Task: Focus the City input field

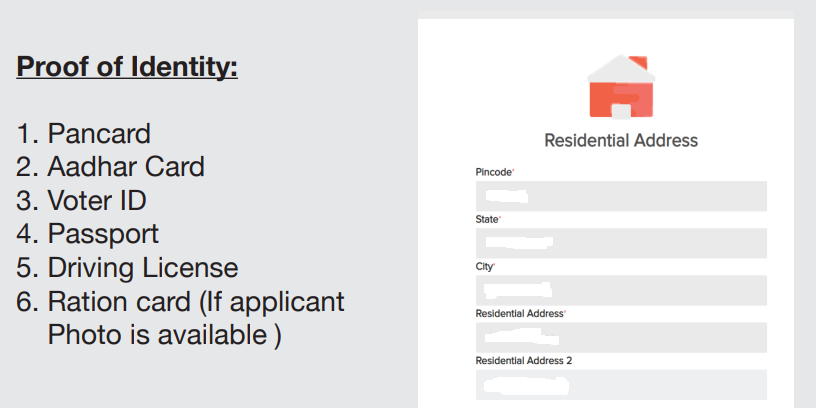Action: pyautogui.click(x=621, y=290)
